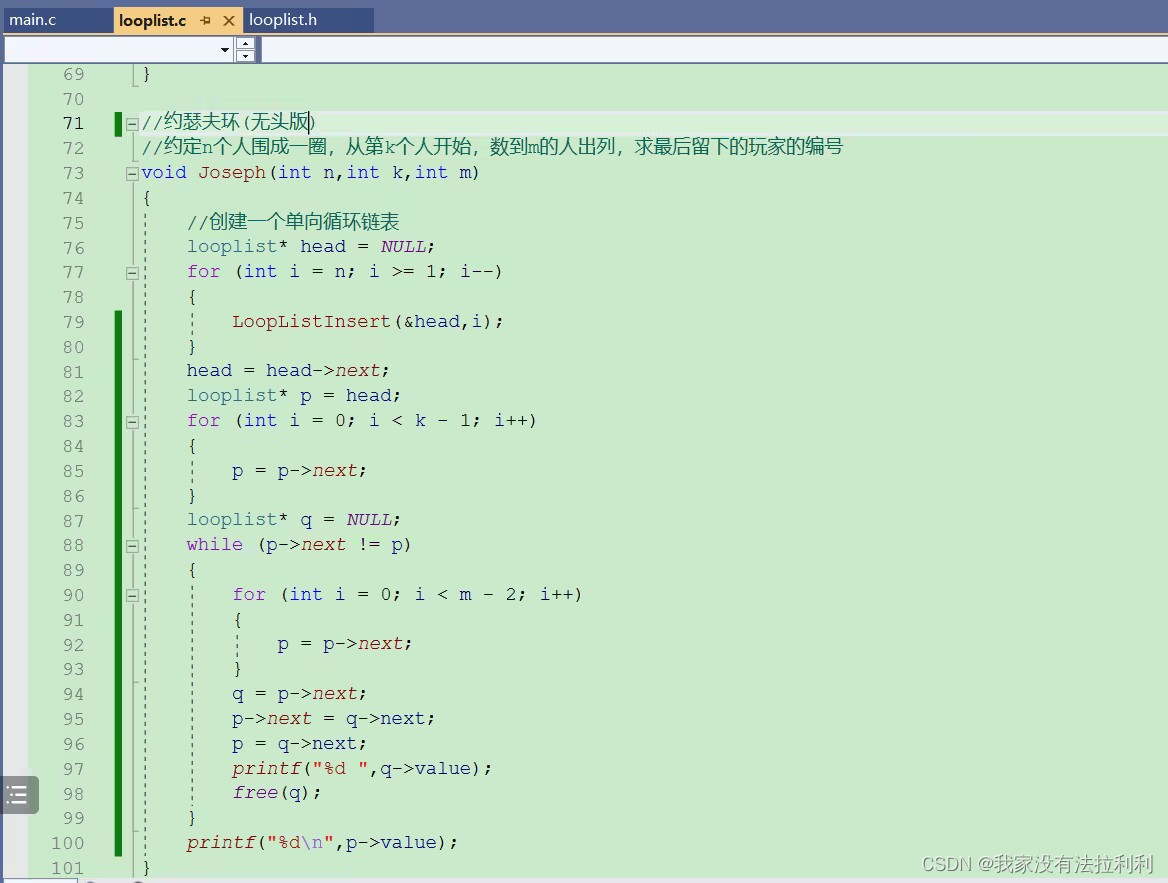Click free(q) on line 98
Screen dimensions: 1168x883
click(277, 793)
